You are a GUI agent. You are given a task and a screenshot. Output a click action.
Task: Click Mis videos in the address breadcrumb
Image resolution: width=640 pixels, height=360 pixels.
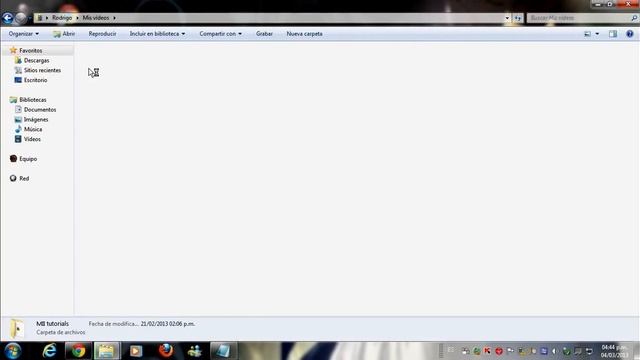pyautogui.click(x=96, y=18)
